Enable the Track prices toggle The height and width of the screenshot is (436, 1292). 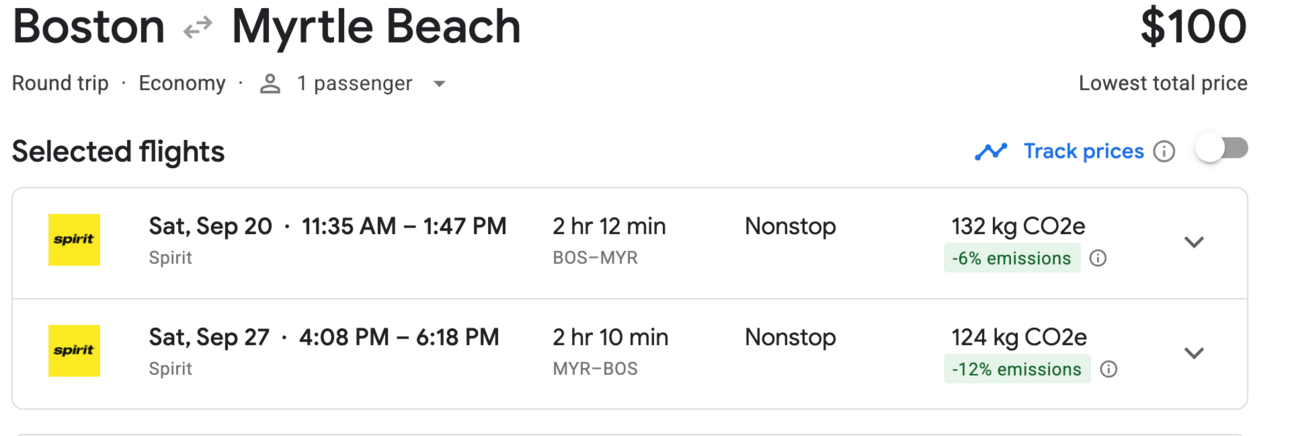point(1222,150)
